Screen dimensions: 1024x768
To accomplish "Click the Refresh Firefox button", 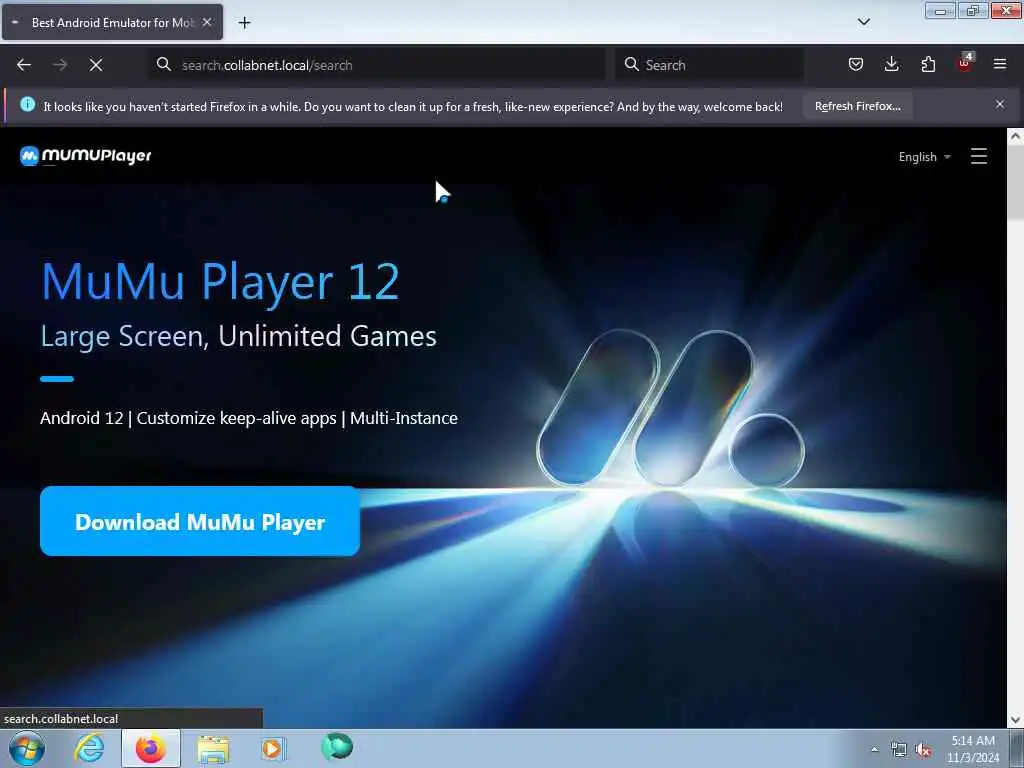I will (857, 106).
